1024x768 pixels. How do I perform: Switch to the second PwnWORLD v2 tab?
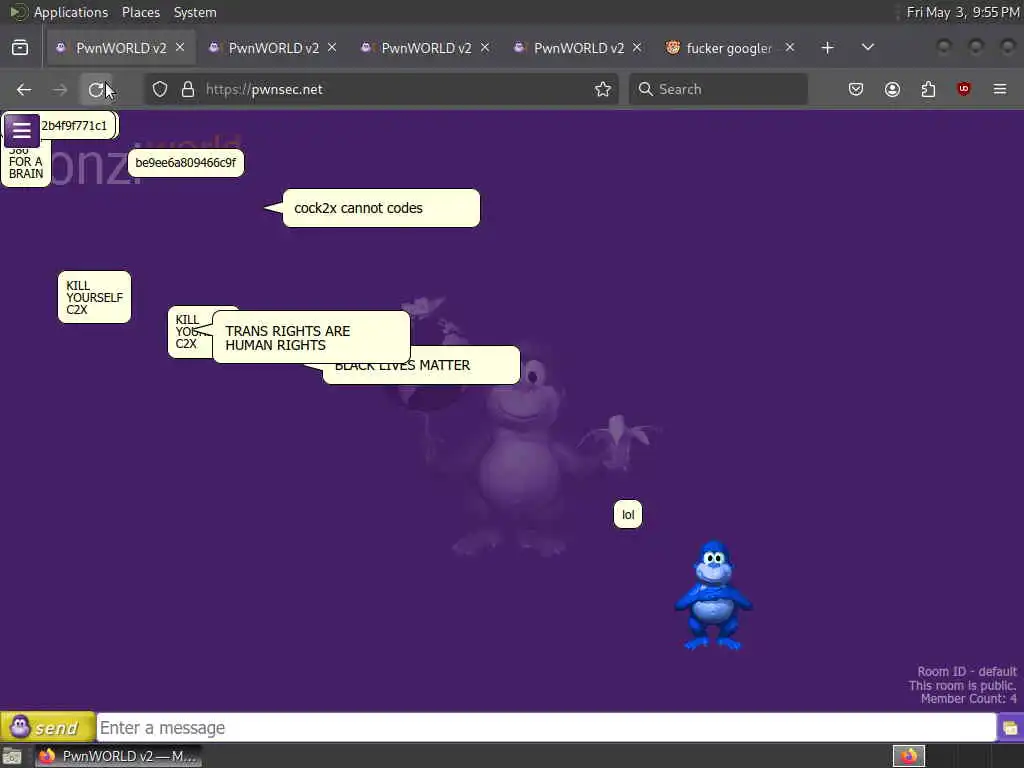274,48
